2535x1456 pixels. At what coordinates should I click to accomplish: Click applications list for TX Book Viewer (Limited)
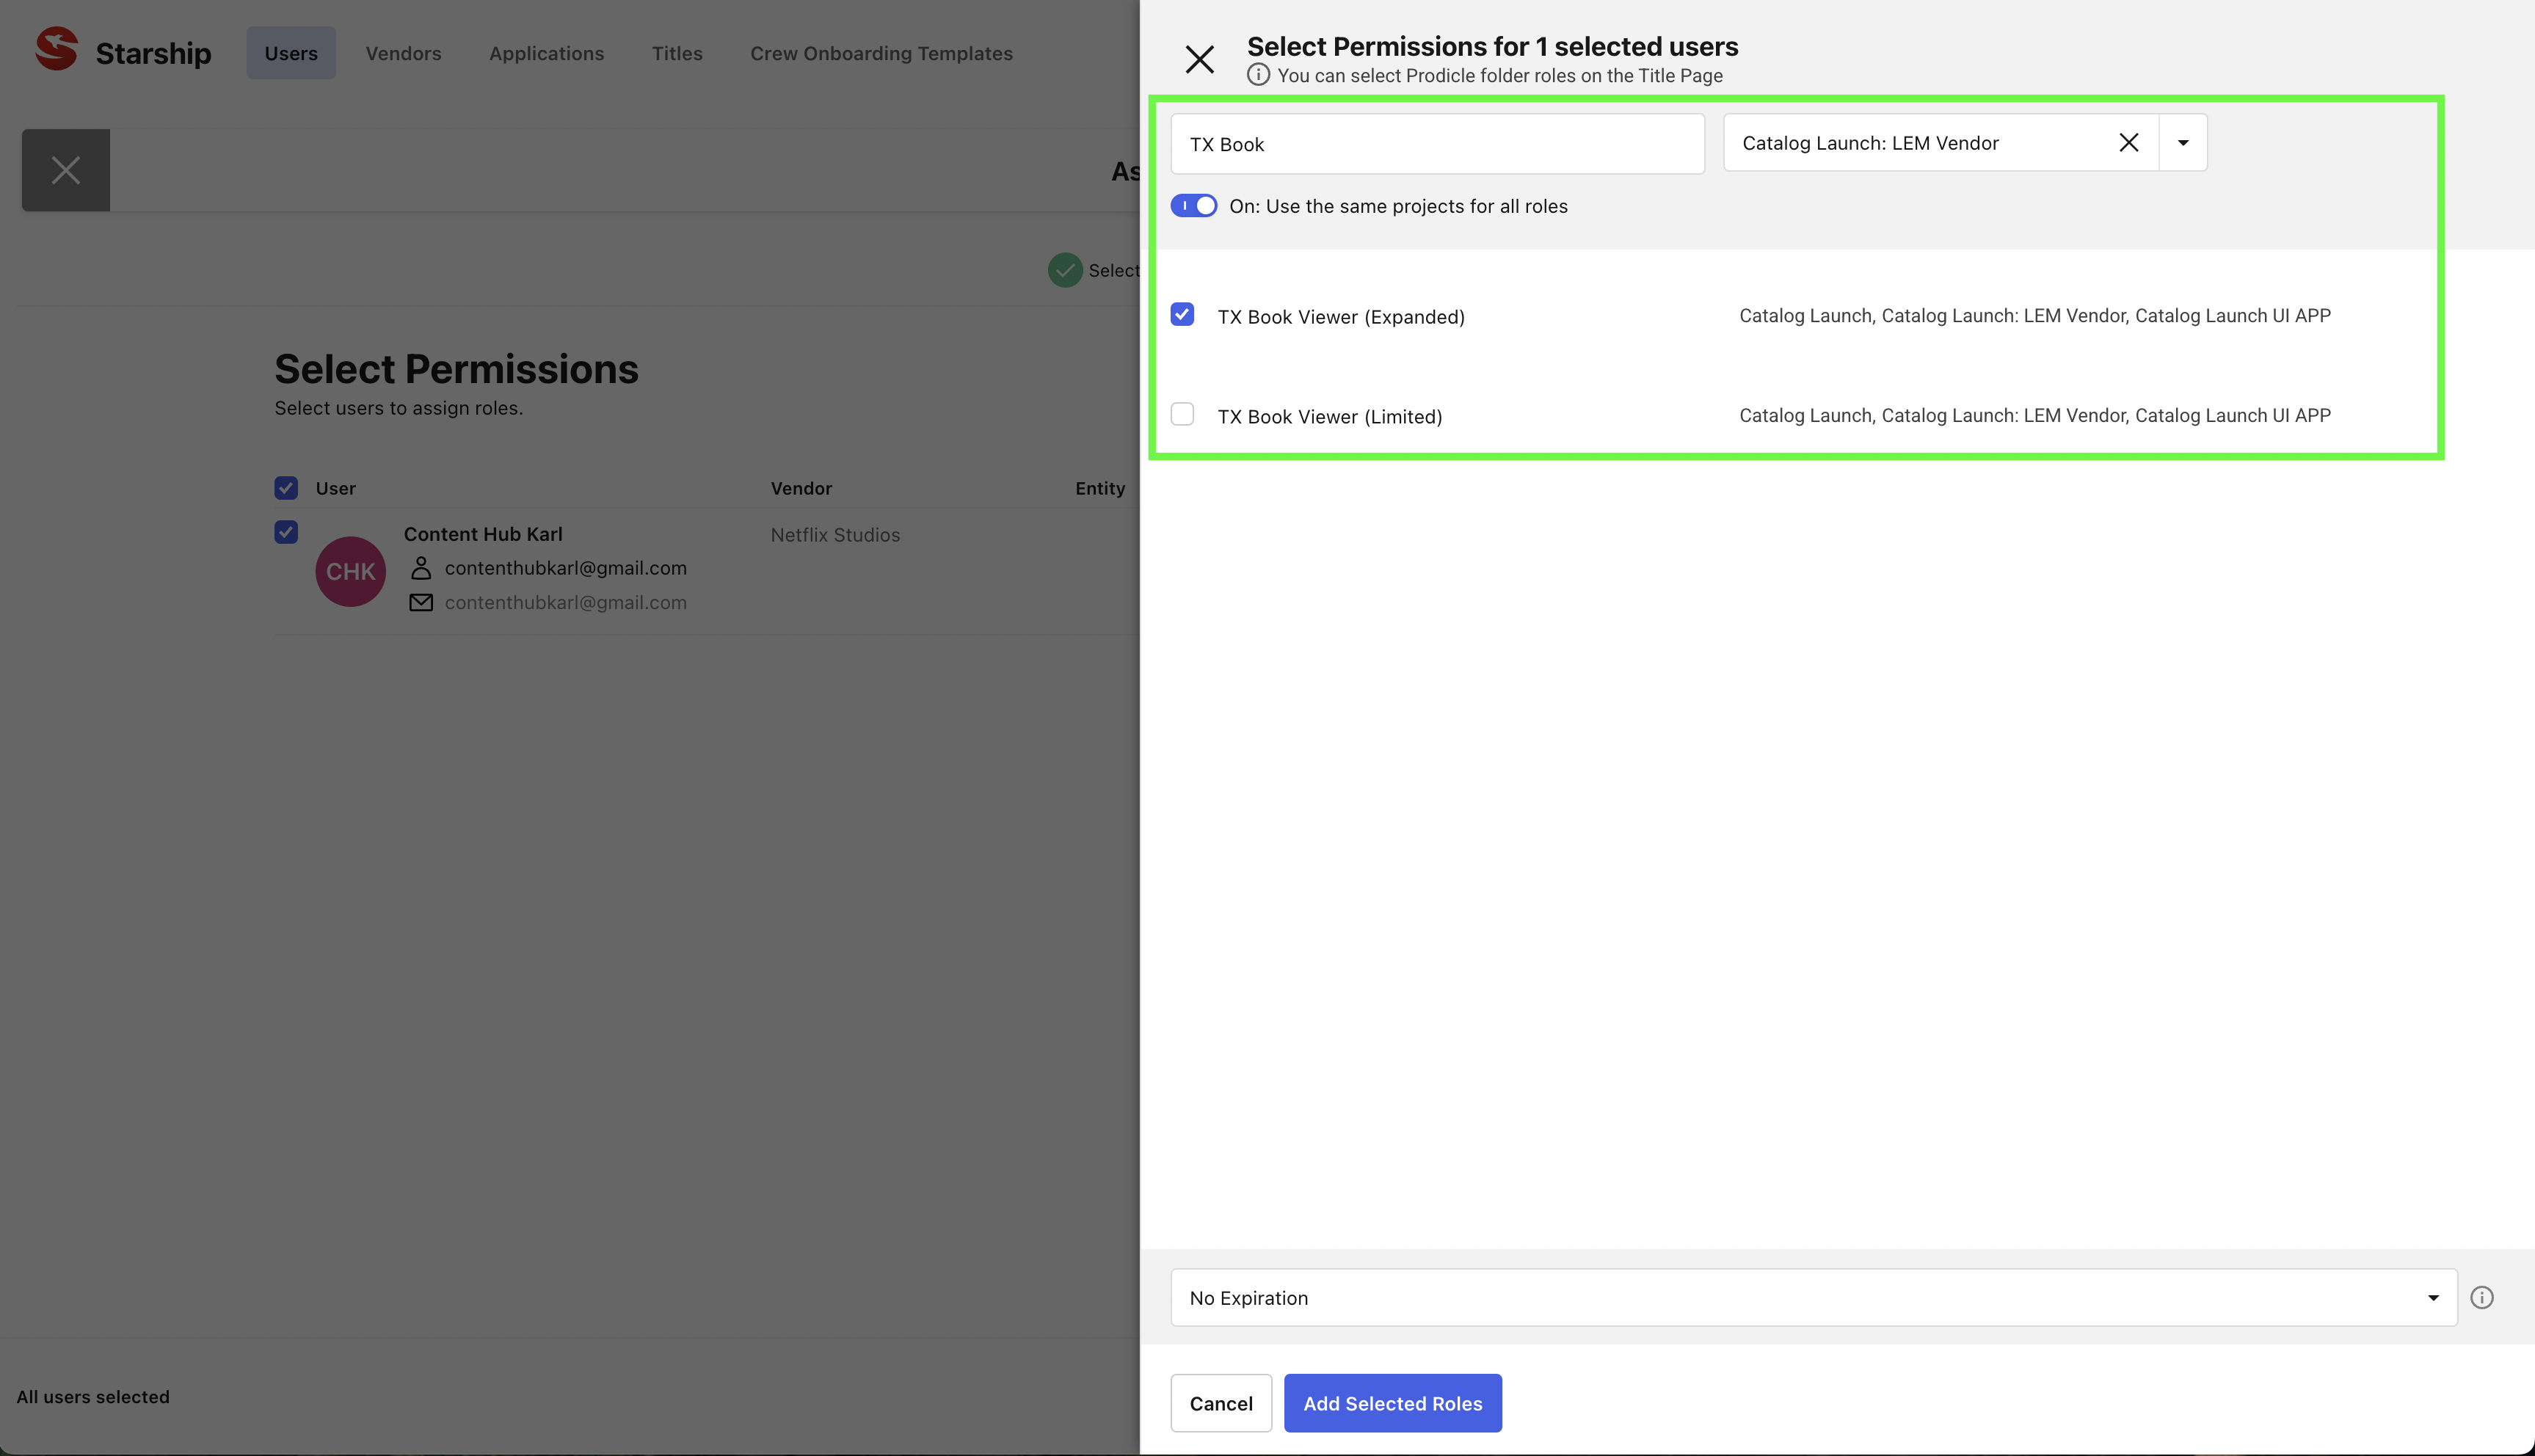(x=2035, y=416)
